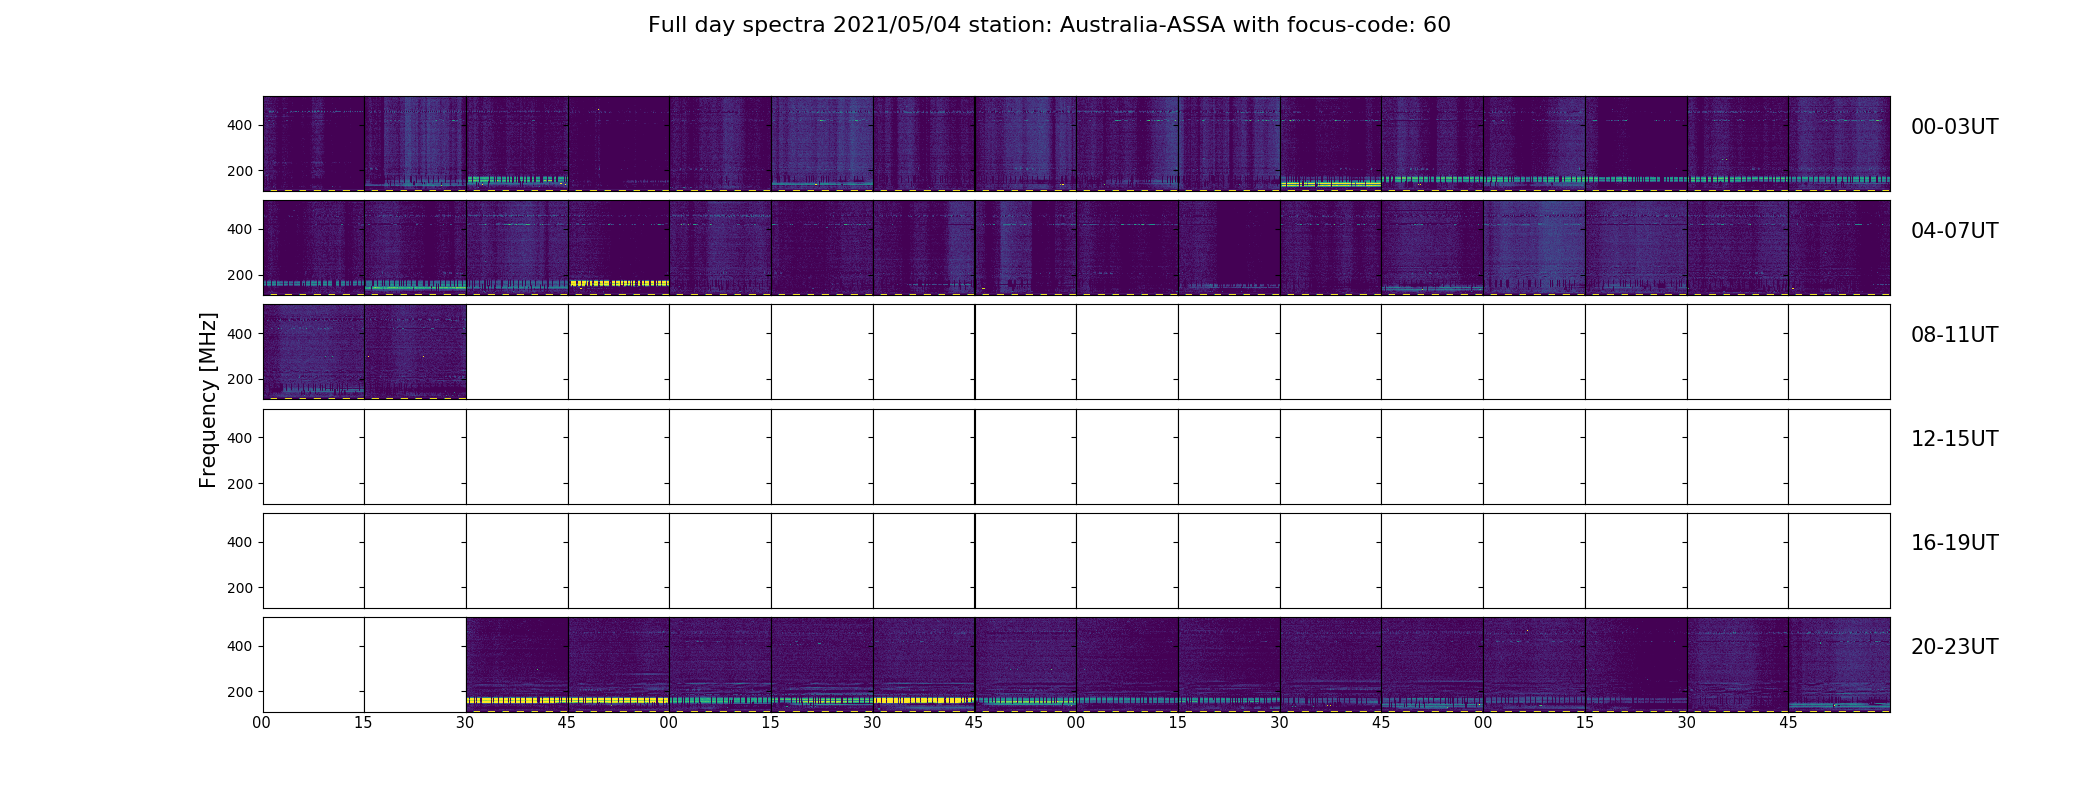Select the '200' tick of the 04-07UT row

240,275
